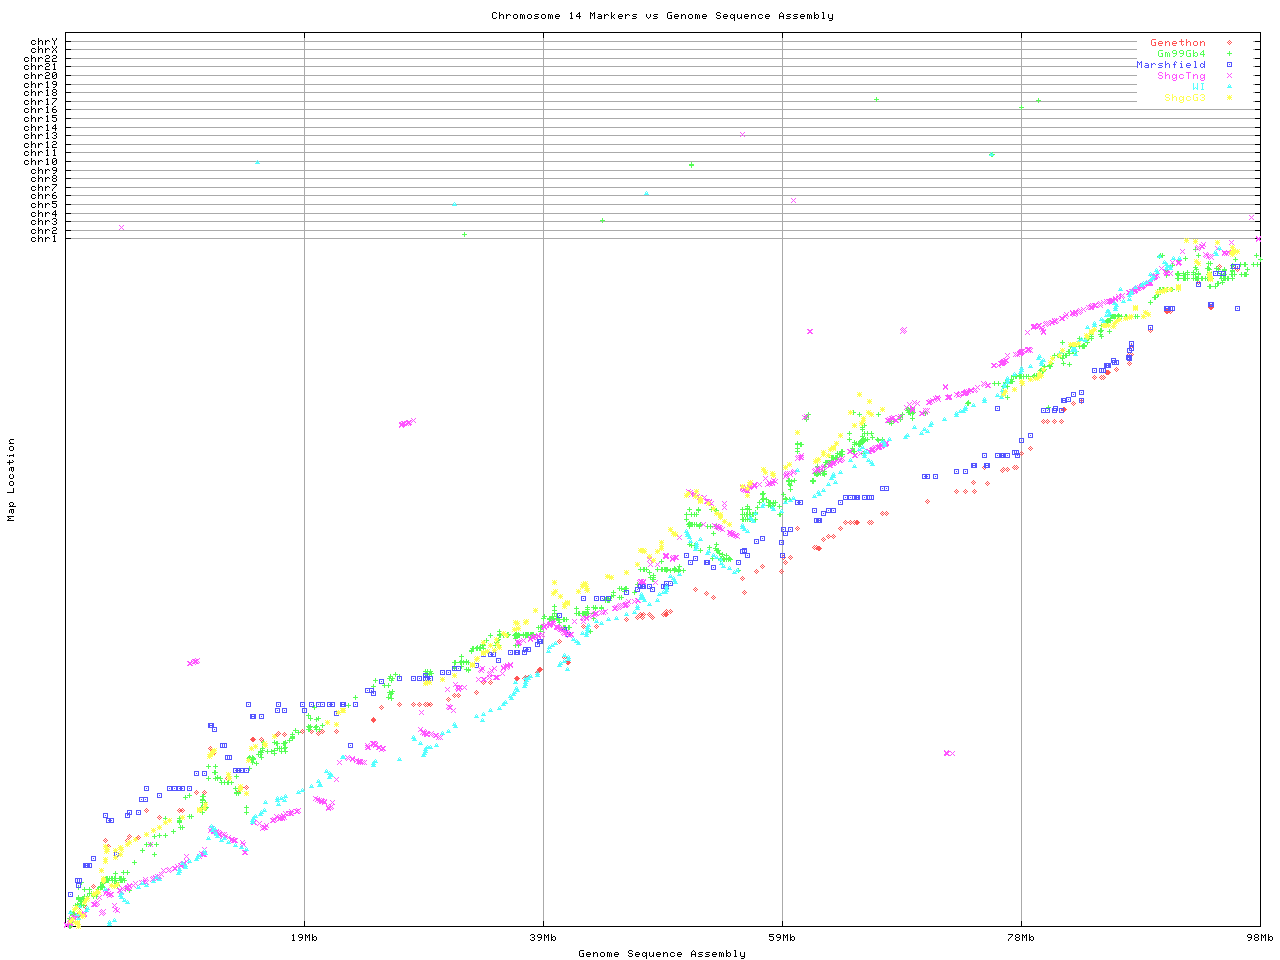The image size is (1280, 960).
Task: Click the 98Mb tick label
Action: click(x=1259, y=938)
